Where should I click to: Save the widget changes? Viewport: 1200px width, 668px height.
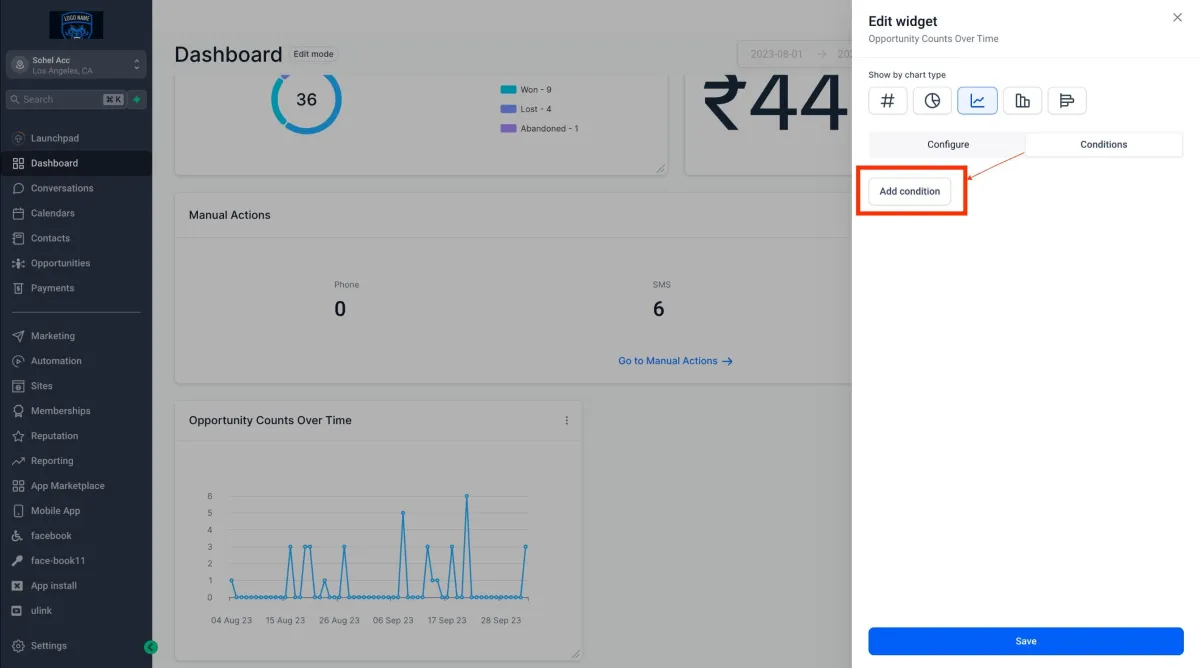(x=1025, y=641)
